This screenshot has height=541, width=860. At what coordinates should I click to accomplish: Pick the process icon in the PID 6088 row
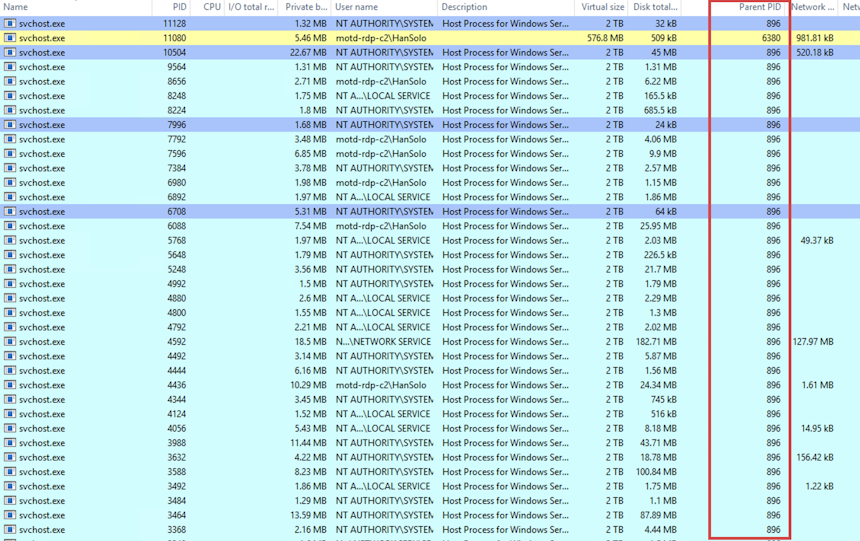[x=10, y=226]
